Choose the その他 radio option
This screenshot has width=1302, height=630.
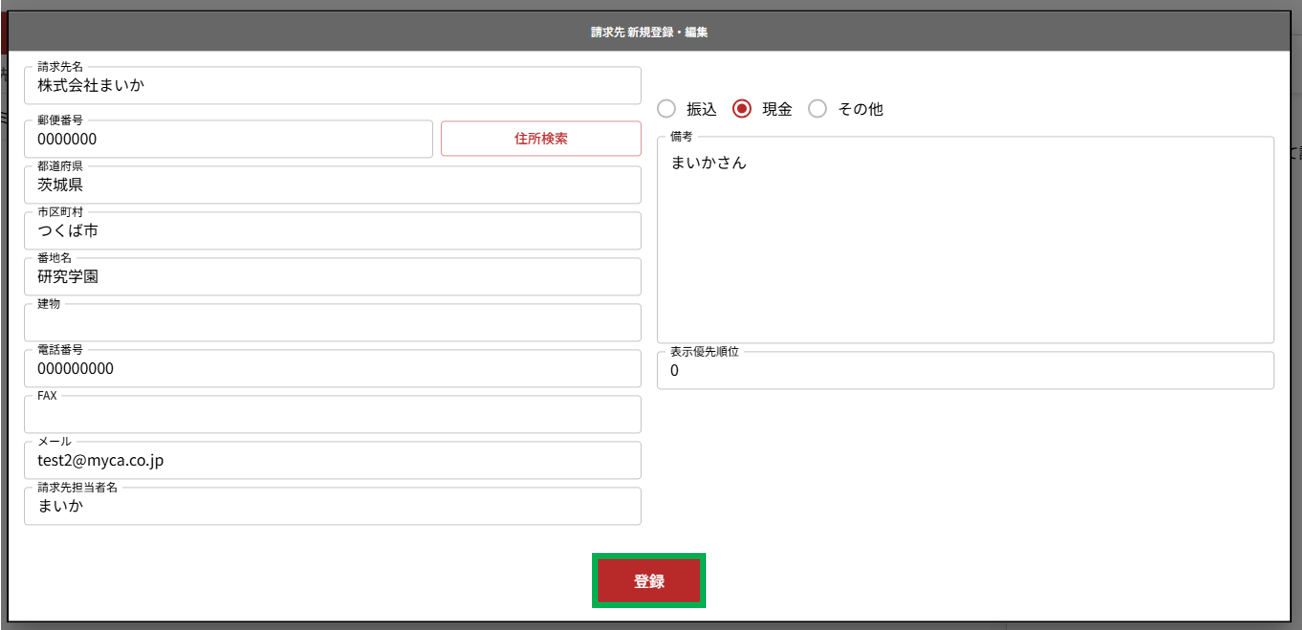tap(818, 109)
